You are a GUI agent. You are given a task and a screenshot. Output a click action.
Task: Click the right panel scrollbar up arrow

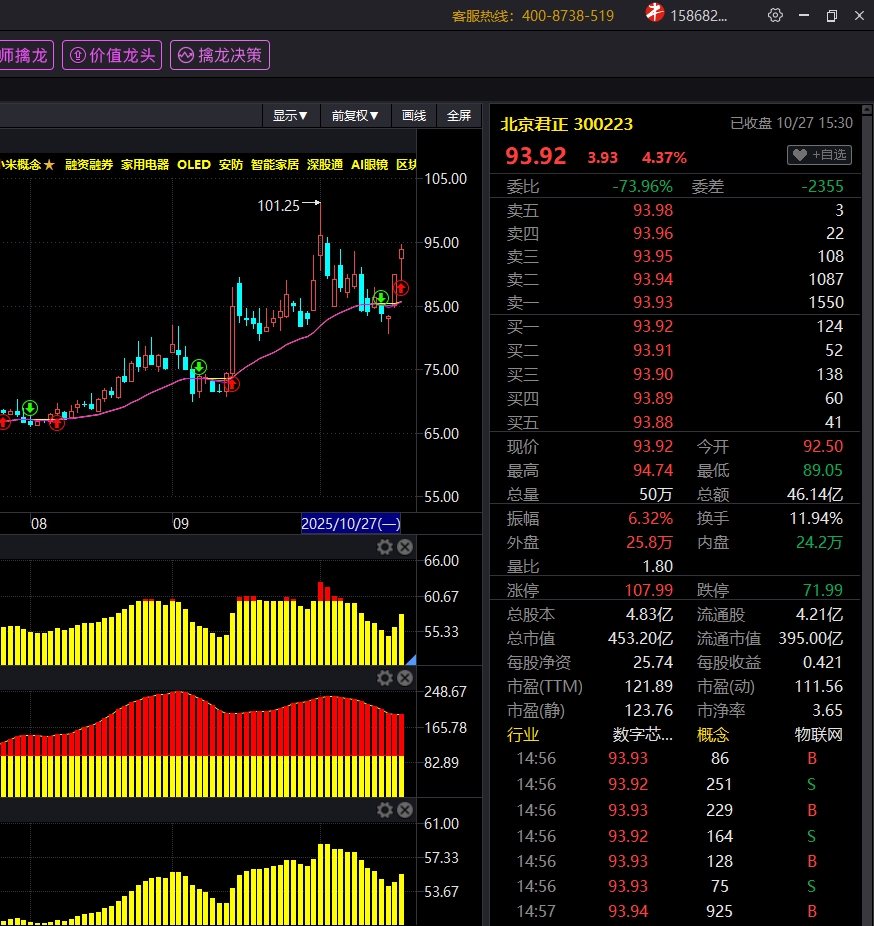pyautogui.click(x=867, y=110)
